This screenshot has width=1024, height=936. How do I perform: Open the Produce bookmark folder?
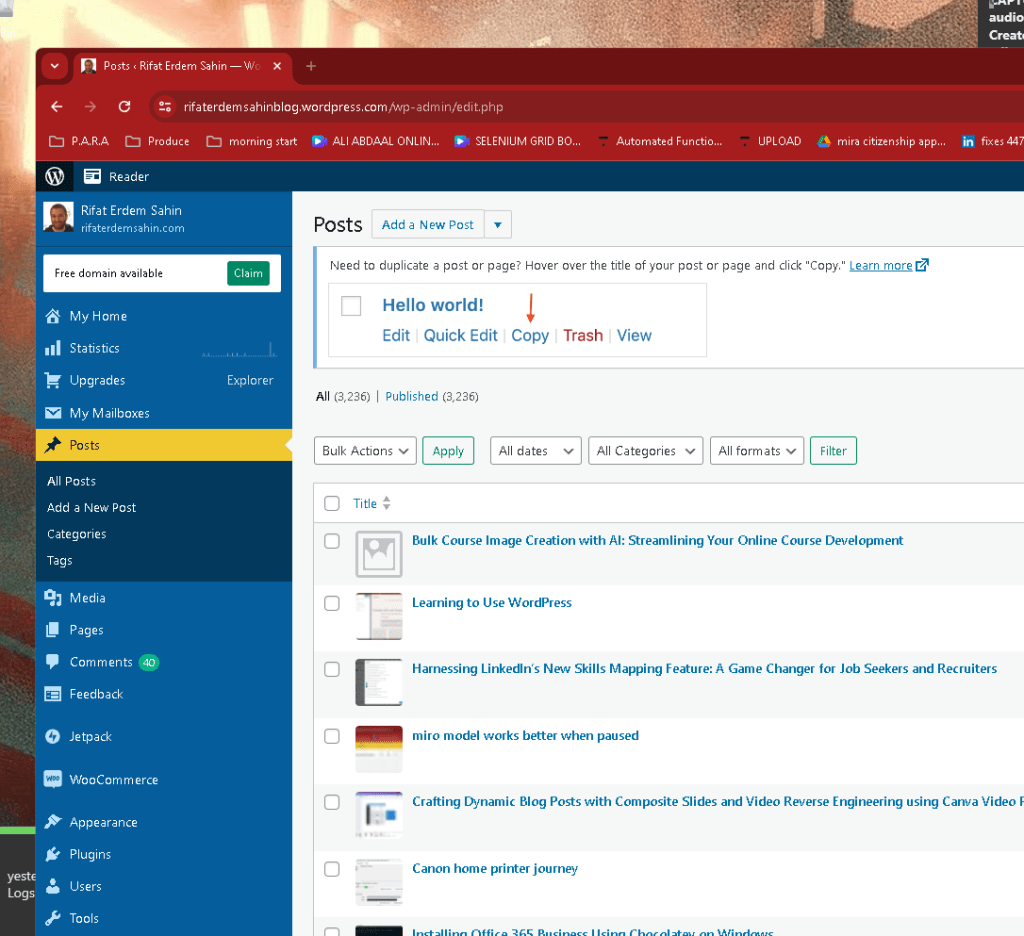[x=157, y=141]
